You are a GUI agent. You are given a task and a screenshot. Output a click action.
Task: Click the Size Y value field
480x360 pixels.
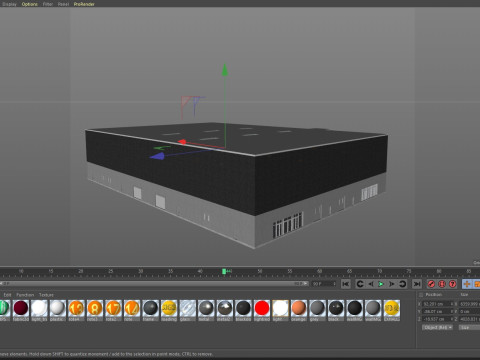tap(470, 311)
